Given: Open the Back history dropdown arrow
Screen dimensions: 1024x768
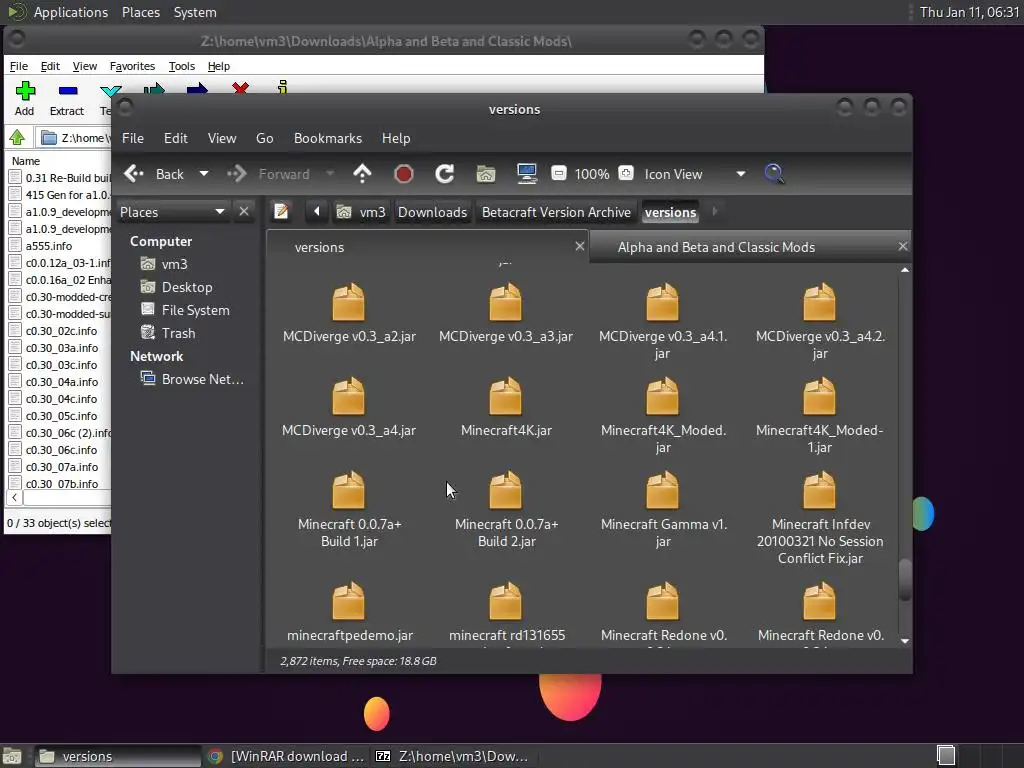Looking at the screenshot, I should (x=204, y=174).
